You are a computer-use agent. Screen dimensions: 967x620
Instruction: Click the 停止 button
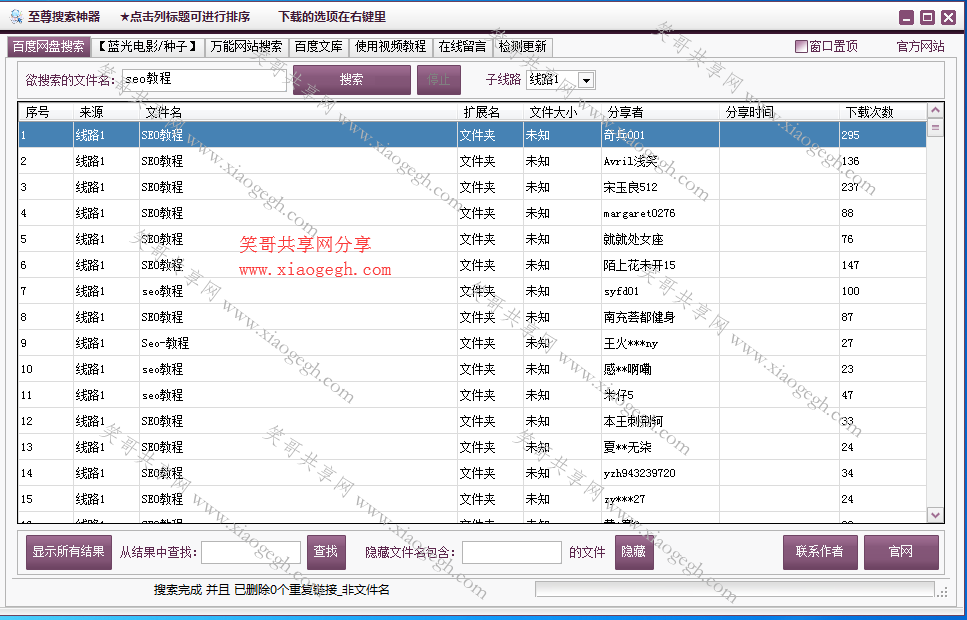click(438, 80)
